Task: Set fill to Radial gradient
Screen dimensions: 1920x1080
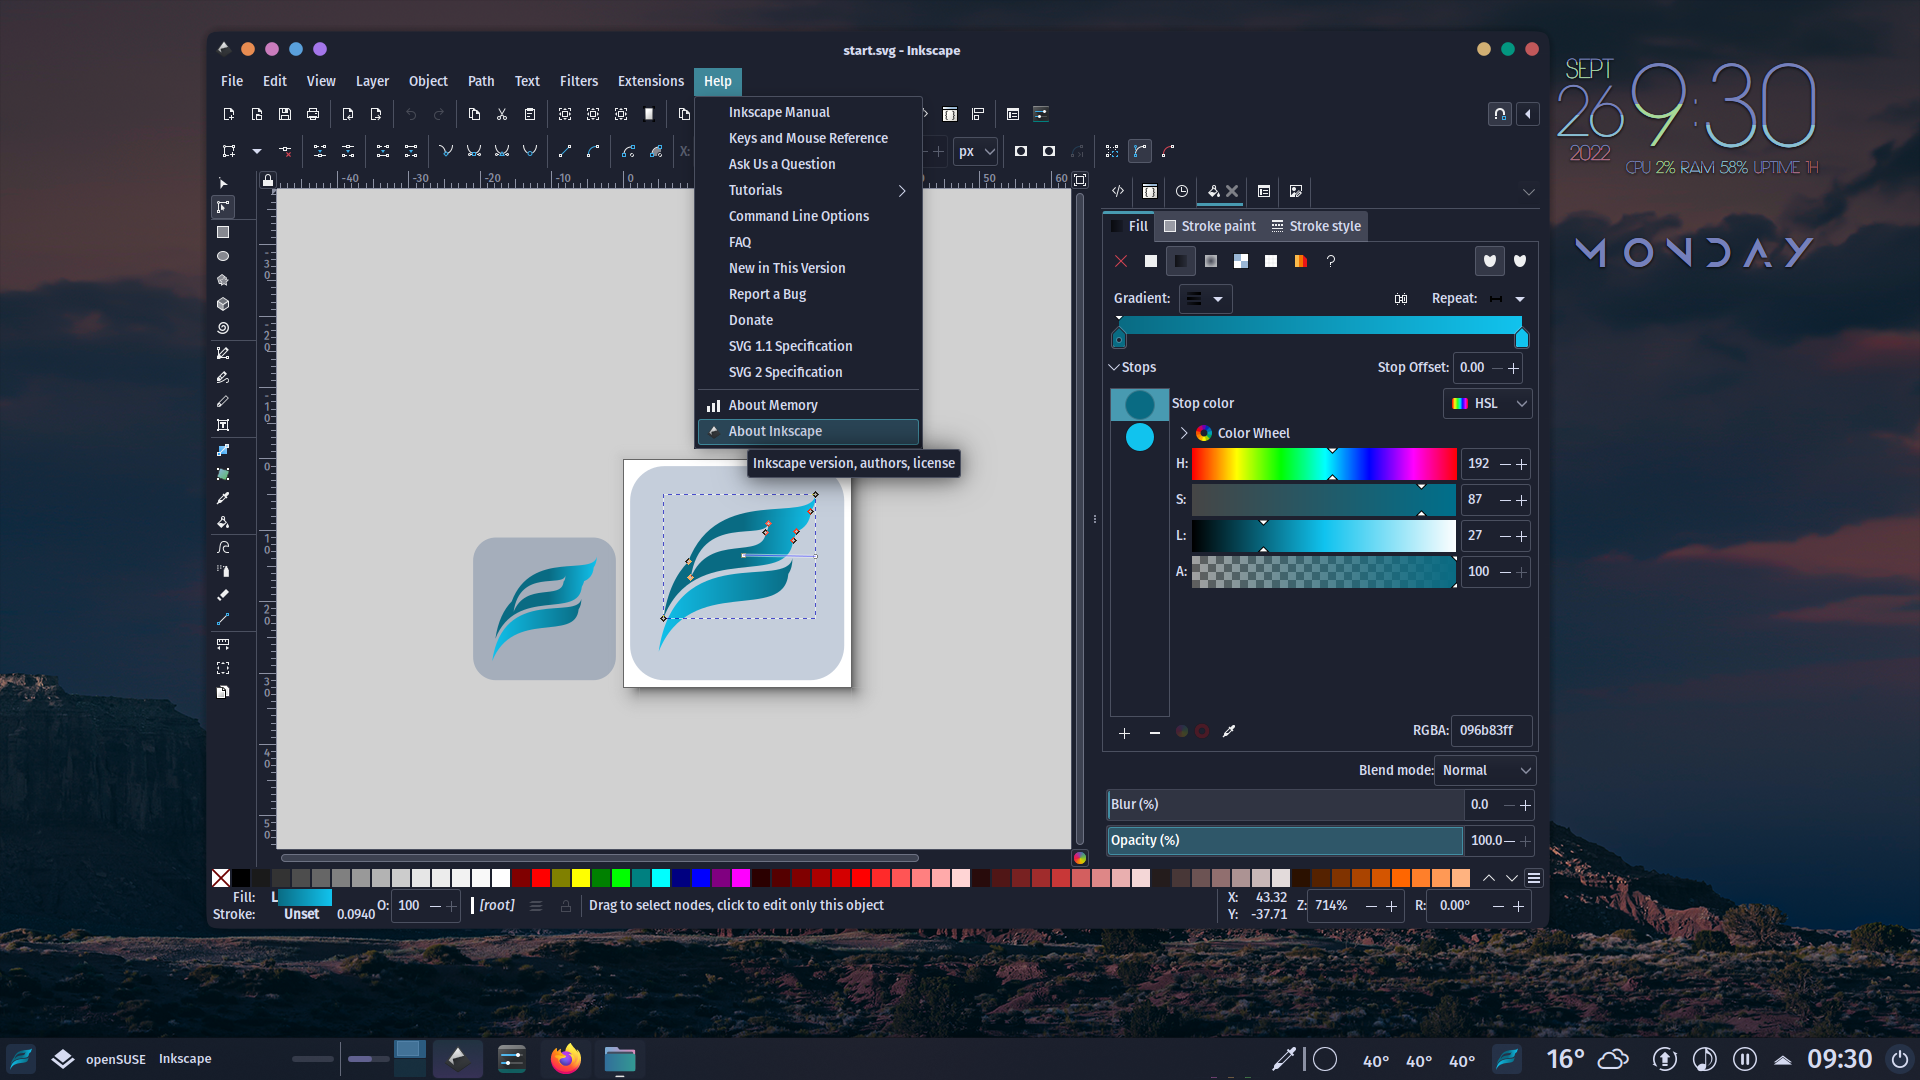Action: 1211,261
